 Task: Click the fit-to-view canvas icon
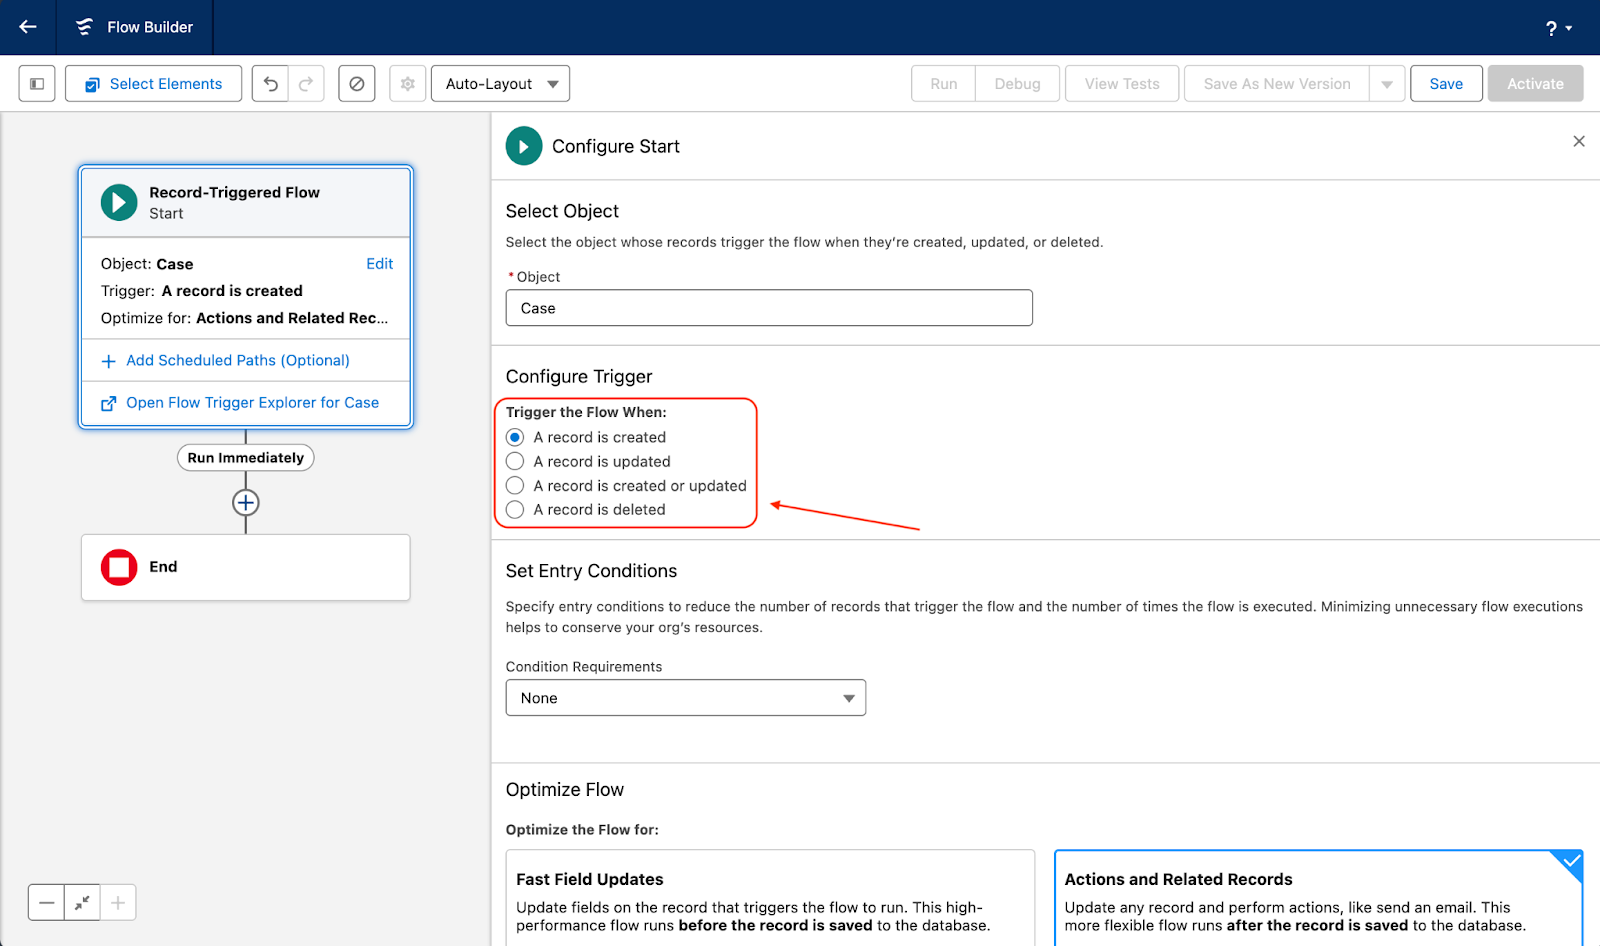click(x=82, y=903)
